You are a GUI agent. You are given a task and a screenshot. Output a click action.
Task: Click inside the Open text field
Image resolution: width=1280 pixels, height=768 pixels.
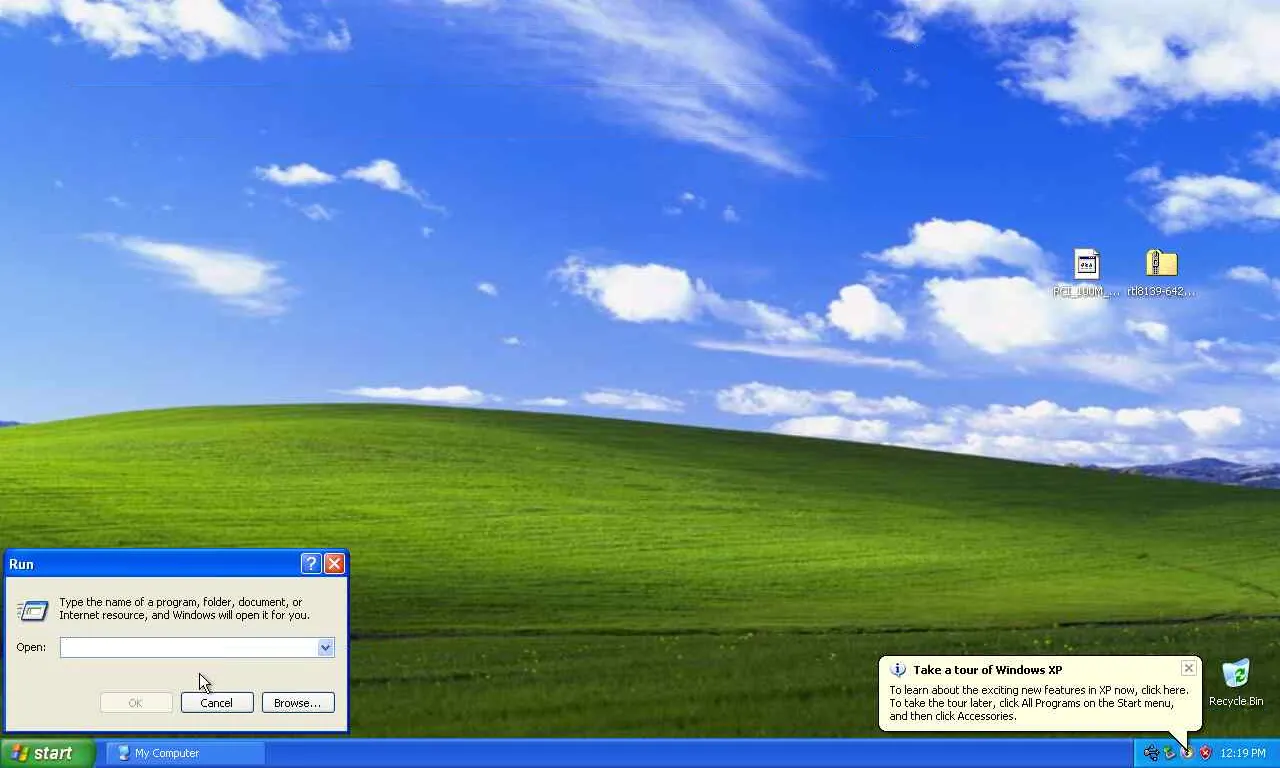189,648
